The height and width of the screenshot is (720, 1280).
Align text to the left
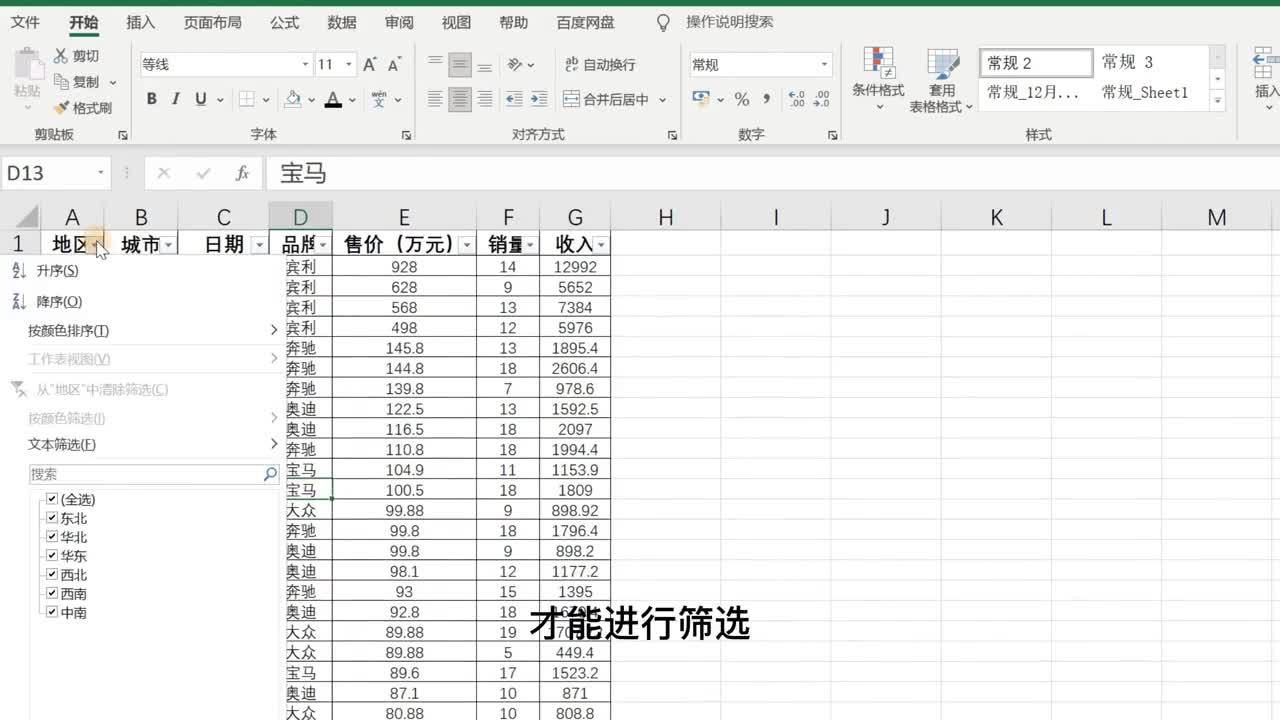(x=435, y=99)
